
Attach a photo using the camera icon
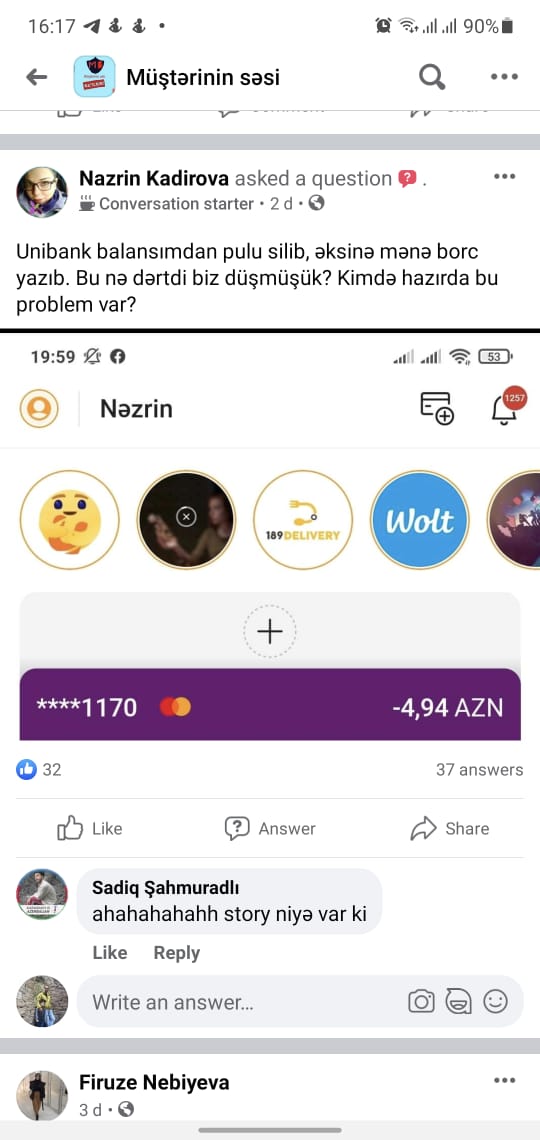coord(421,1002)
